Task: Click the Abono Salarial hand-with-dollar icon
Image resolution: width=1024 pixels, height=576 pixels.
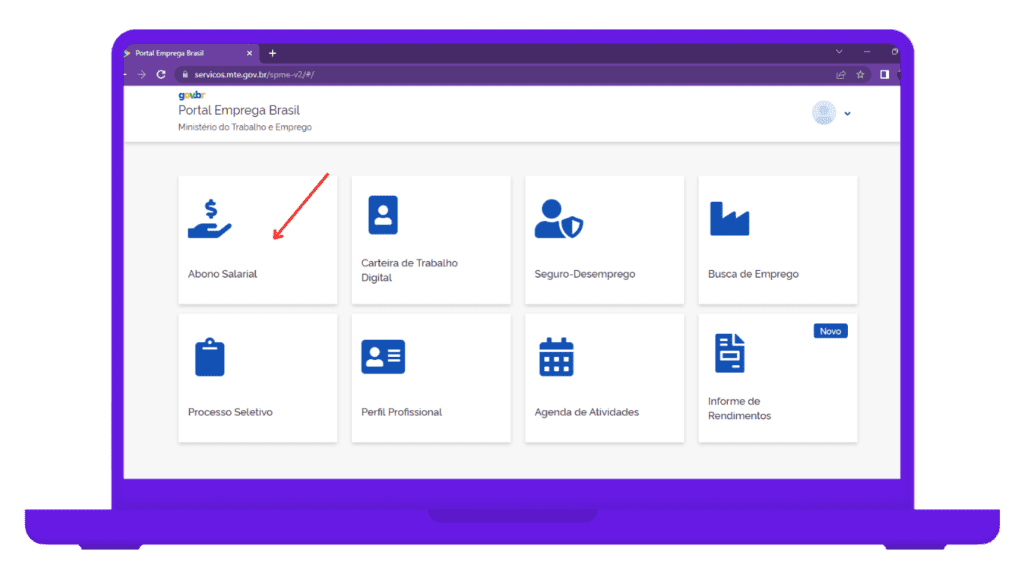Action: pos(209,219)
